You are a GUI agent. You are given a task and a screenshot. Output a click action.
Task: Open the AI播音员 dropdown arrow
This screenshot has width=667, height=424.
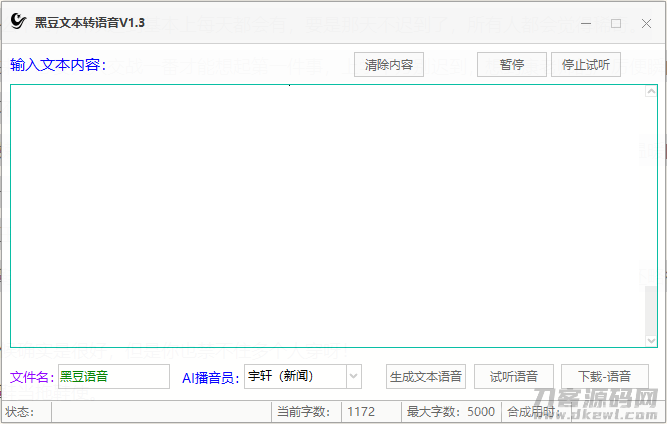coord(354,376)
